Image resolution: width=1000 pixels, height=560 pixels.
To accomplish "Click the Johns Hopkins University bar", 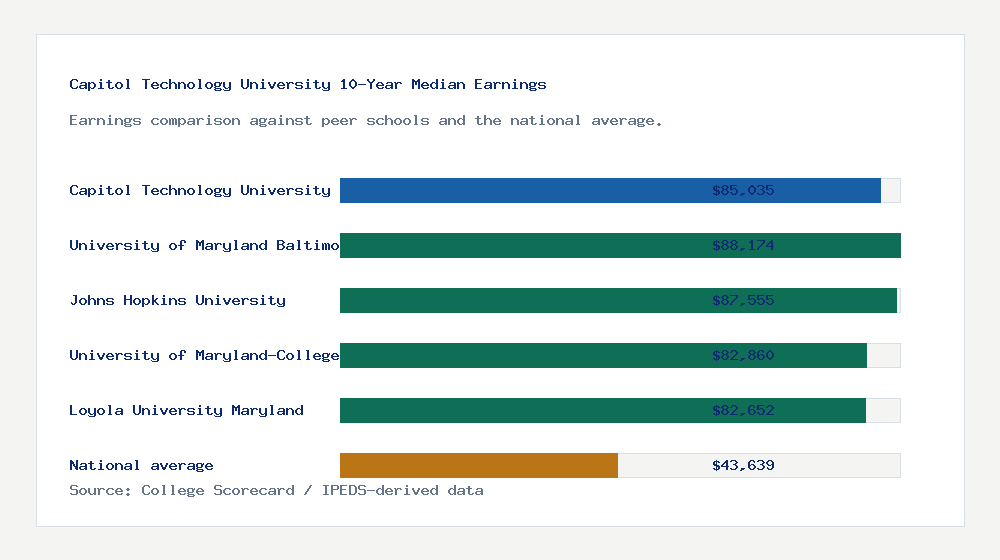I will [618, 300].
